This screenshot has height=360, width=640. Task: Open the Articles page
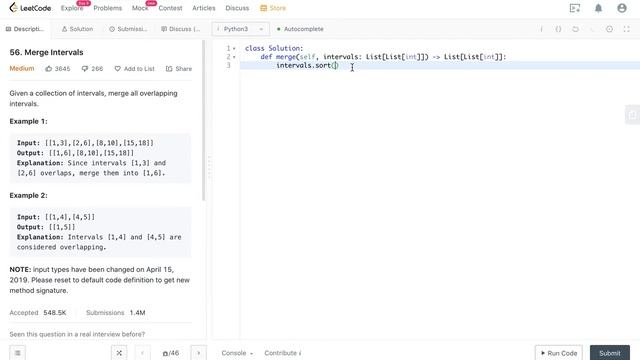[204, 8]
